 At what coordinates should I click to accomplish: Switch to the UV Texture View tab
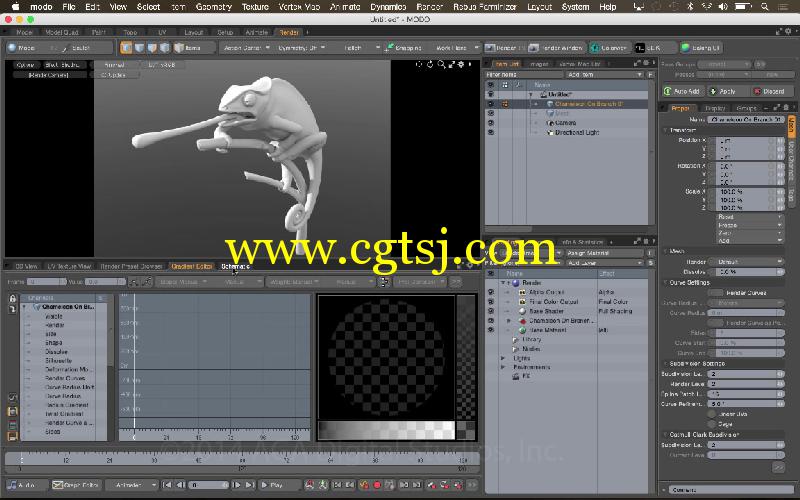click(69, 266)
